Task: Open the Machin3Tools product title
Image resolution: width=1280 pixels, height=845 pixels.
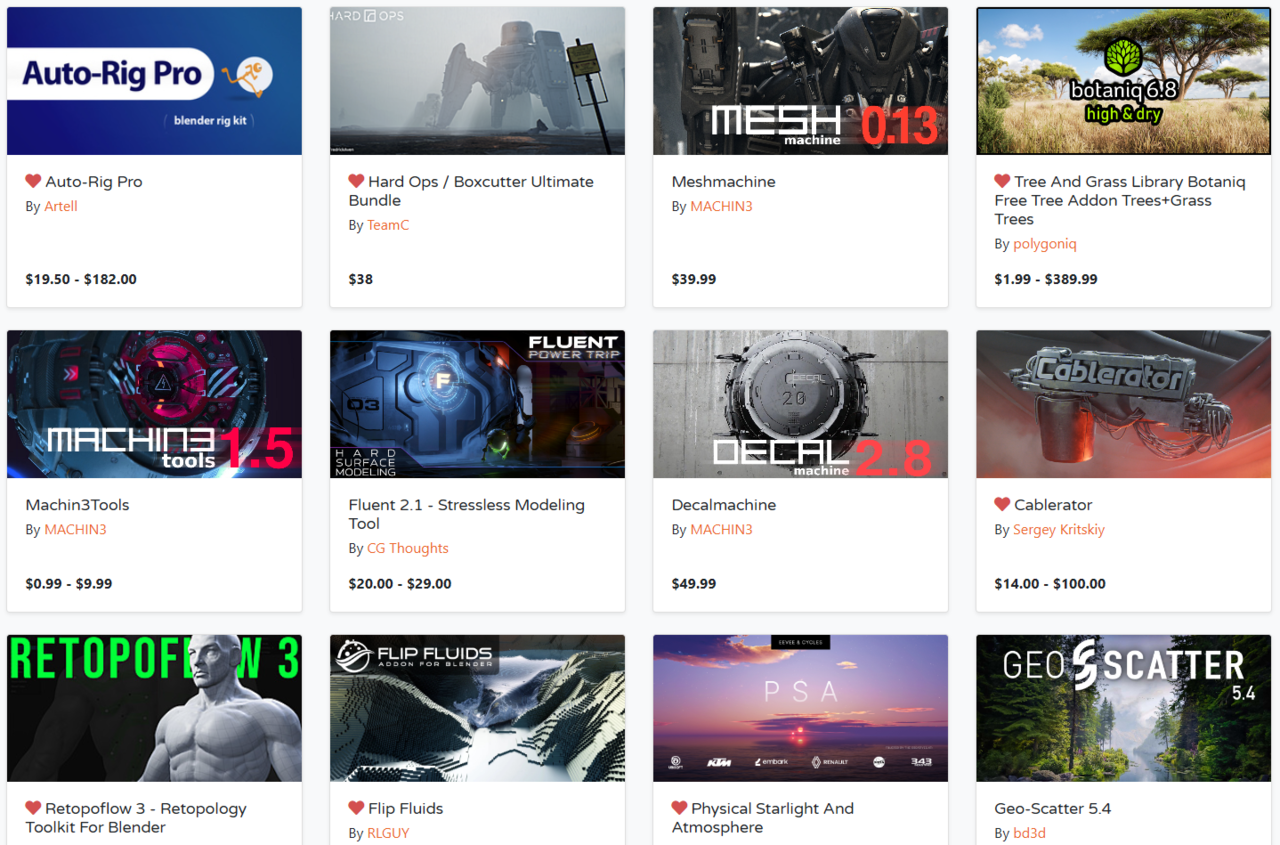Action: point(77,505)
